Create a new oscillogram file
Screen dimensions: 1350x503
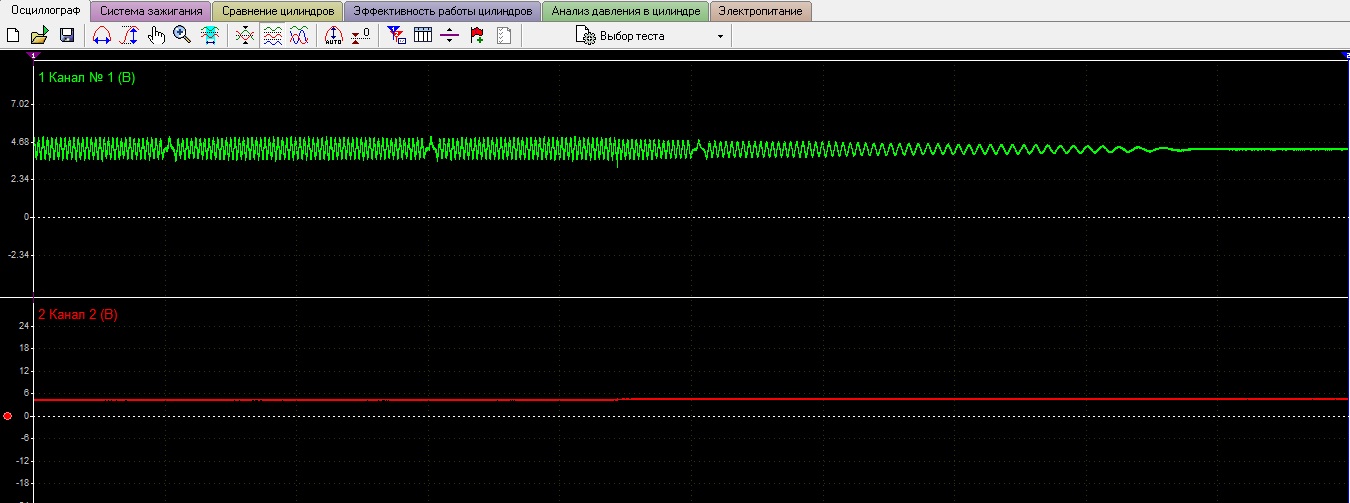coord(13,35)
